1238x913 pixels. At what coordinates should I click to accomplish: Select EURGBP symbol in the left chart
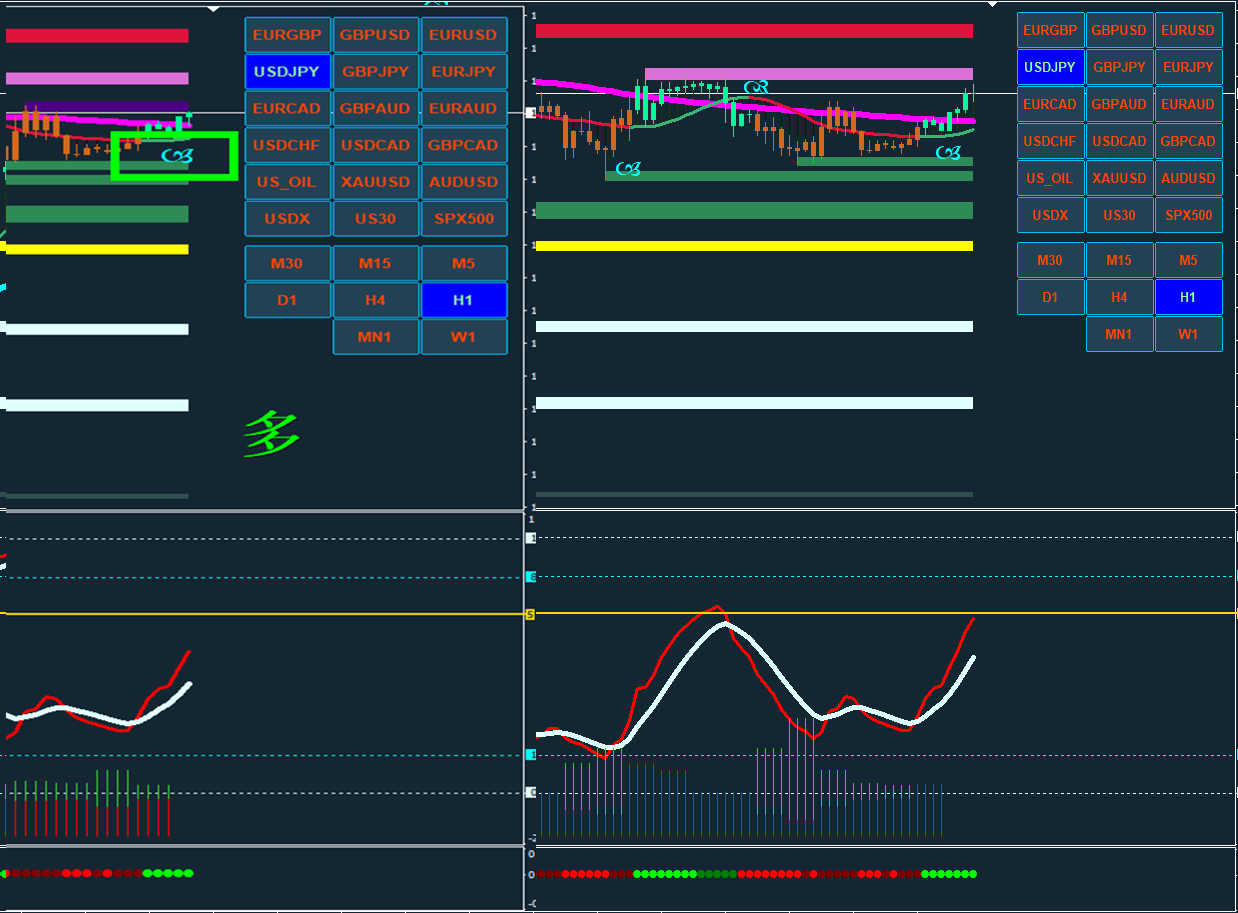(287, 35)
